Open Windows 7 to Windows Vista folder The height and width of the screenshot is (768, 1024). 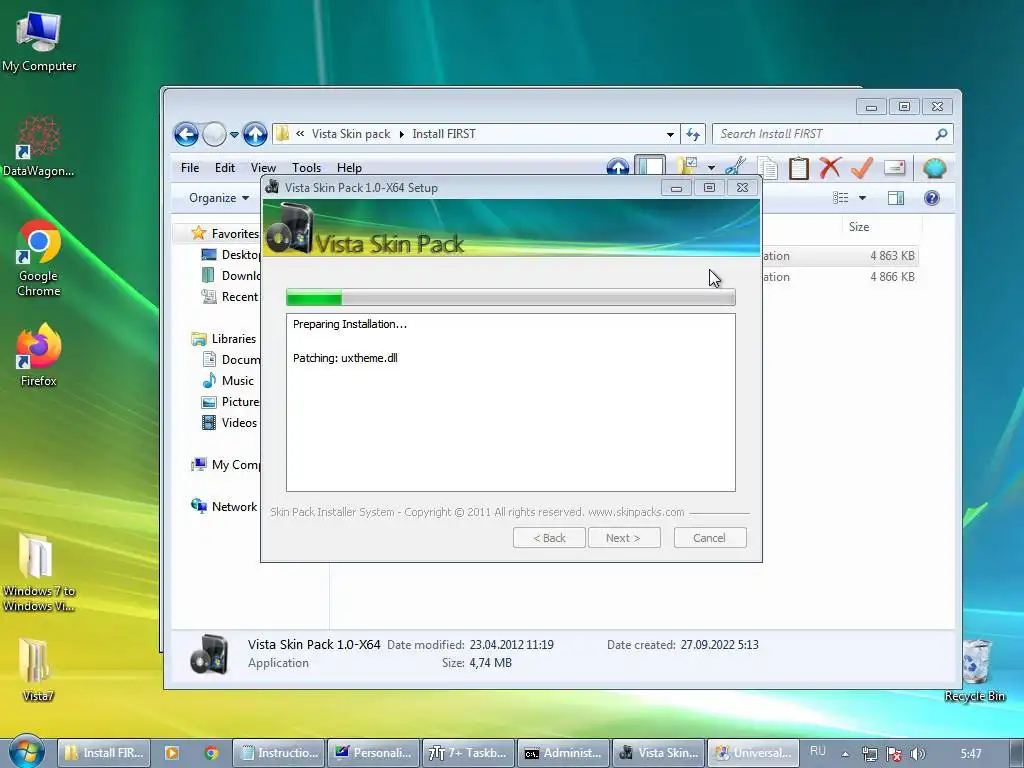click(x=39, y=573)
